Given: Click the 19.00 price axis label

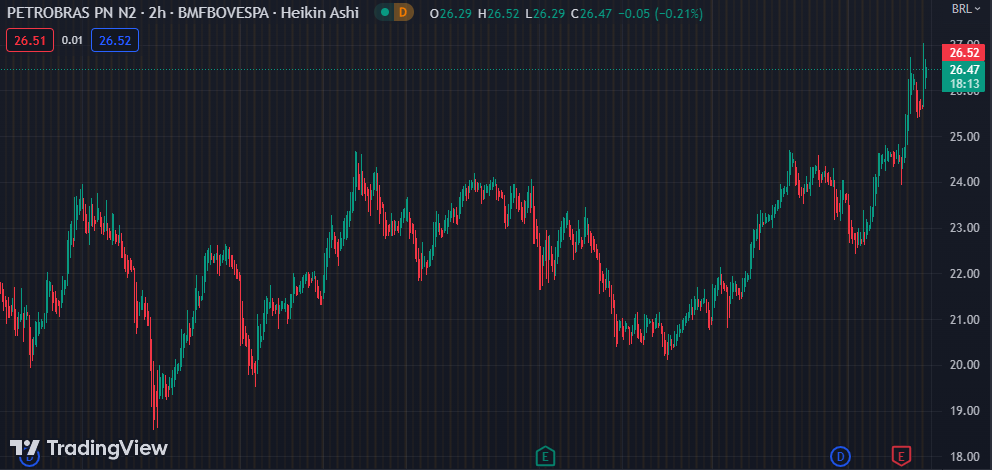Looking at the screenshot, I should tap(964, 411).
